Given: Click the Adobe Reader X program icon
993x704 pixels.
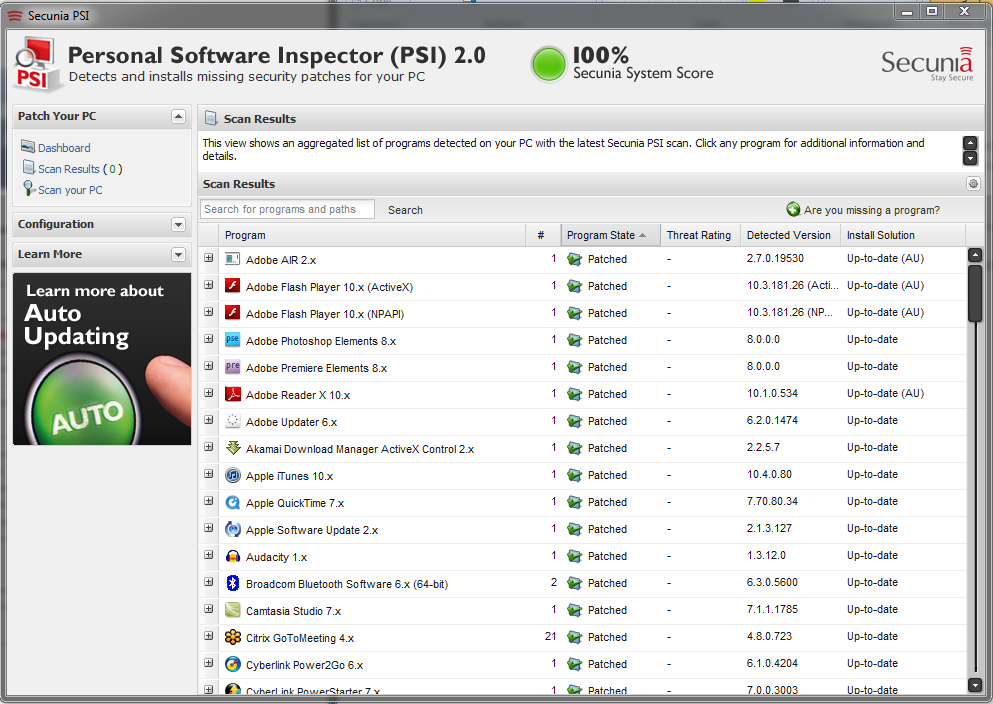Looking at the screenshot, I should (232, 394).
